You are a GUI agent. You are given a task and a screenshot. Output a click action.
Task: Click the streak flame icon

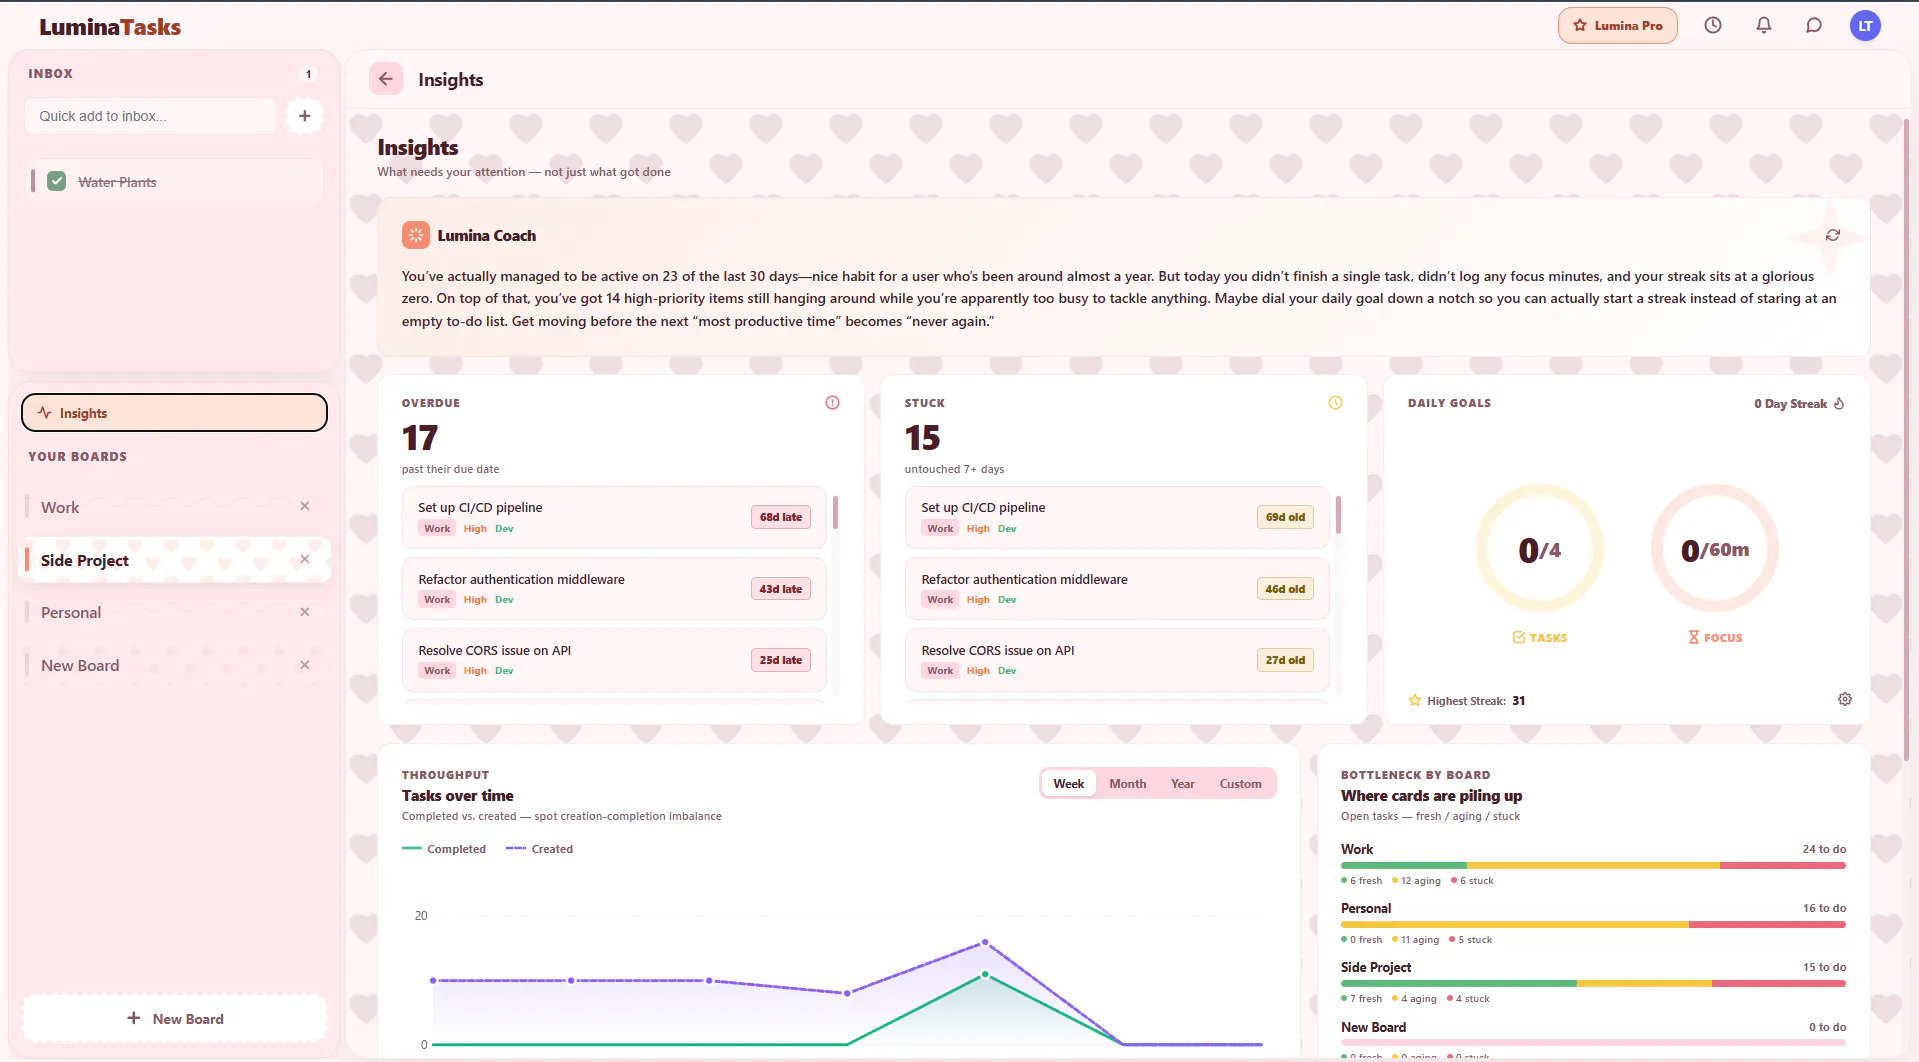click(1839, 403)
